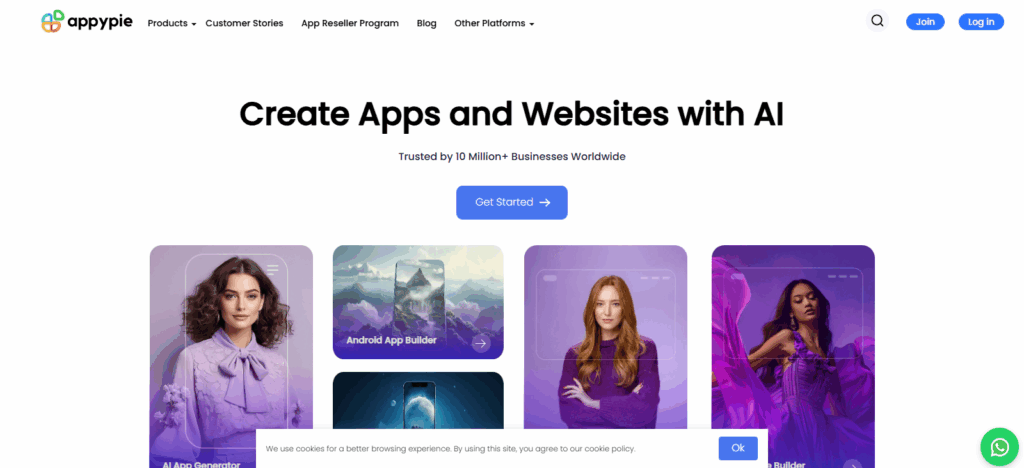Click the arrow icon on the rightmost builder card
Viewport: 1024px width, 468px height.
(x=853, y=464)
